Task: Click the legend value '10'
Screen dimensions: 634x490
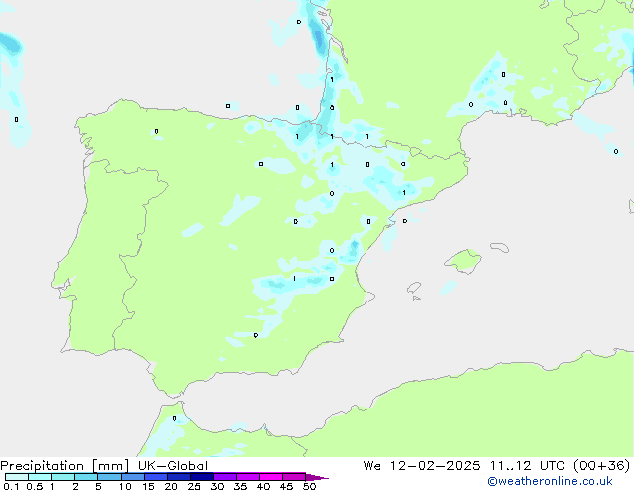Action: pyautogui.click(x=125, y=486)
